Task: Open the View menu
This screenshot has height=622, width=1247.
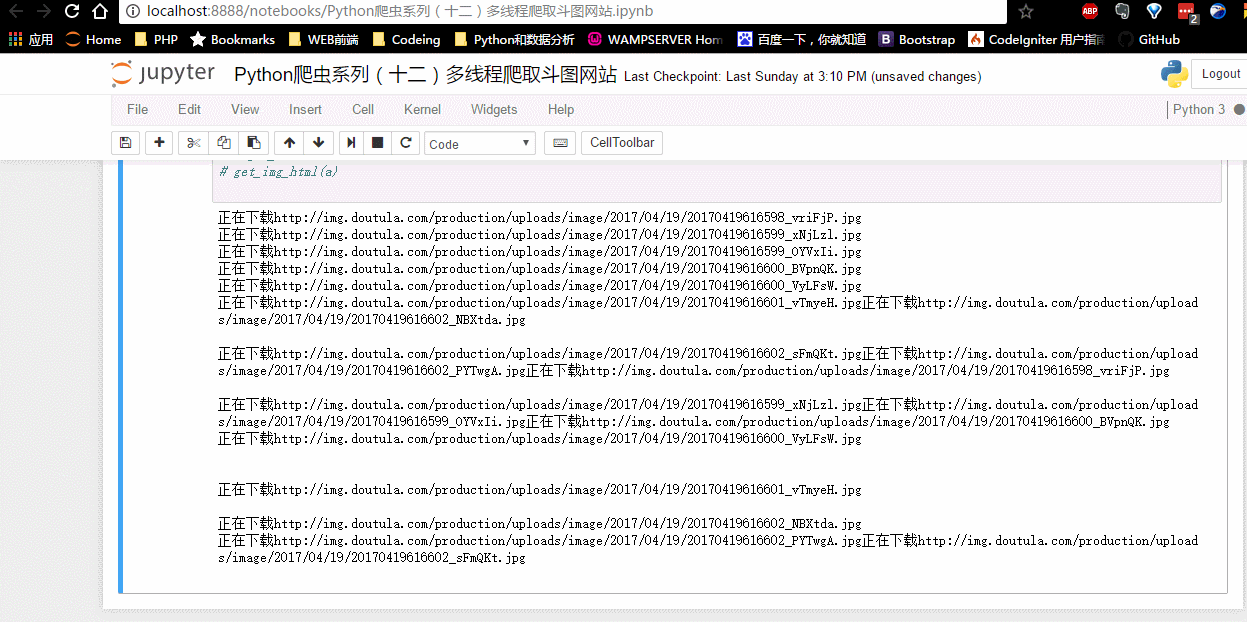Action: (245, 110)
